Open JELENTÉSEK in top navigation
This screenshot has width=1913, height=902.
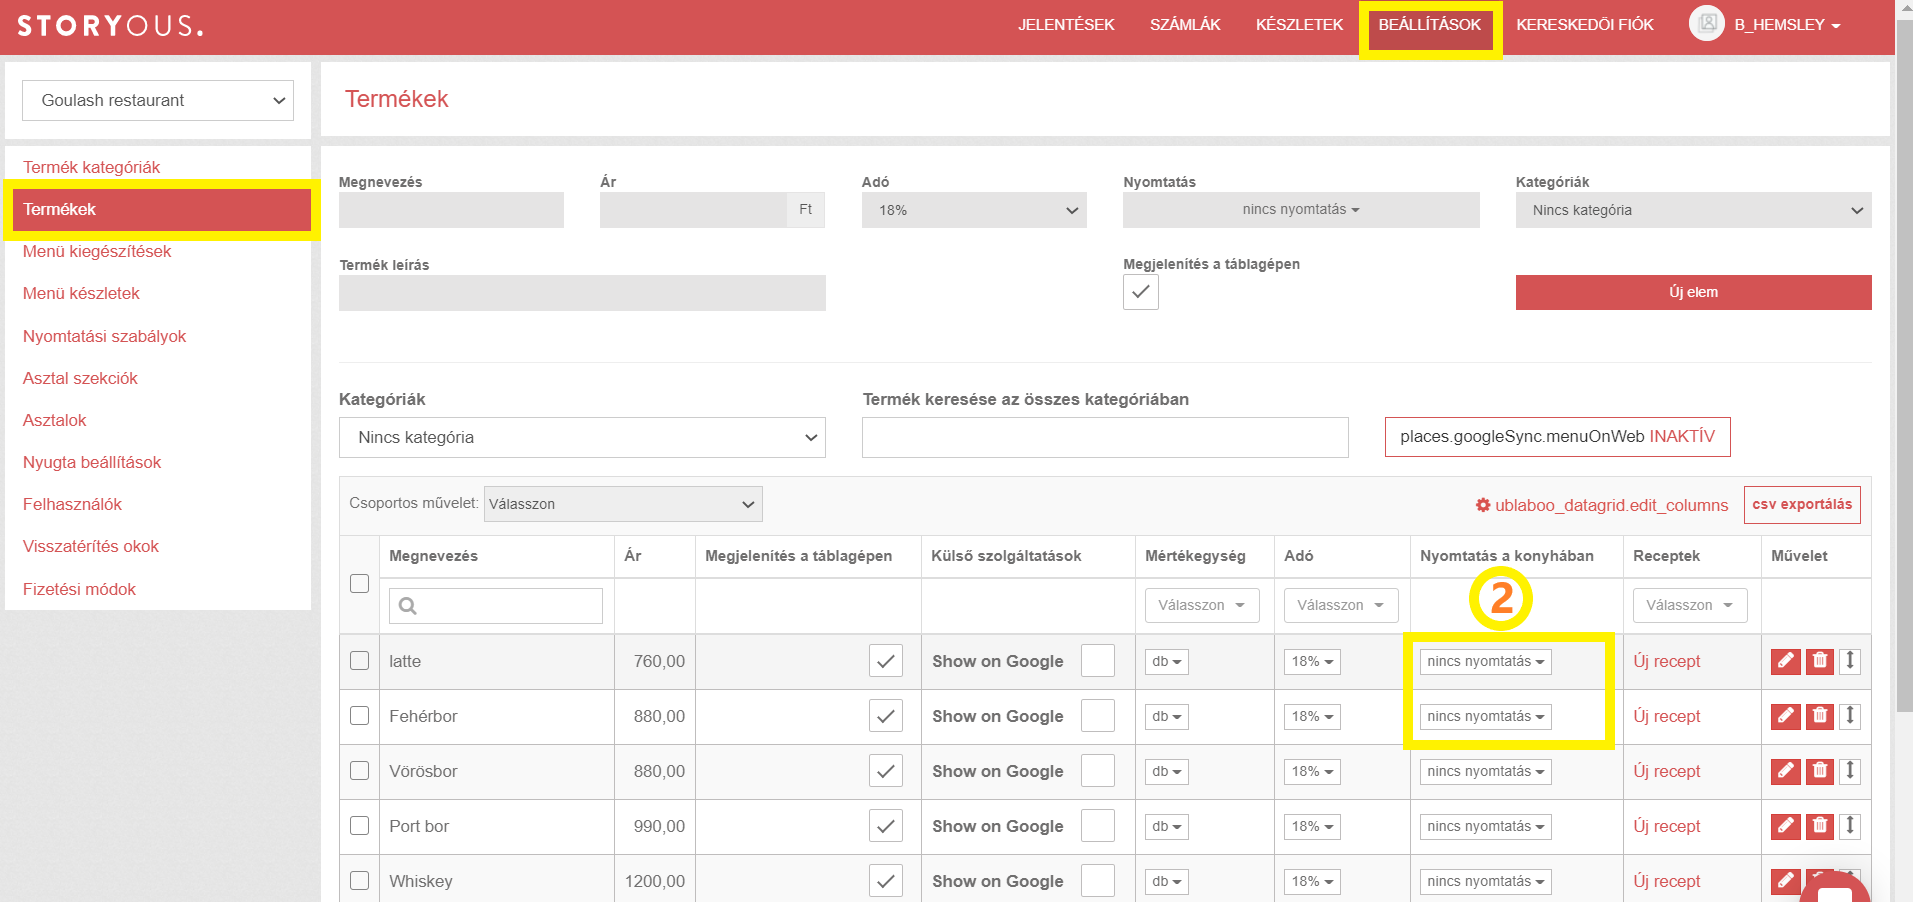pos(1066,25)
